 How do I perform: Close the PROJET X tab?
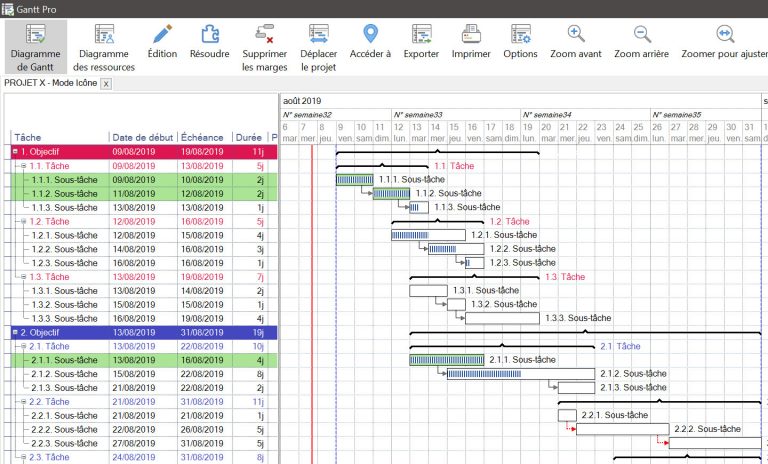(x=106, y=84)
